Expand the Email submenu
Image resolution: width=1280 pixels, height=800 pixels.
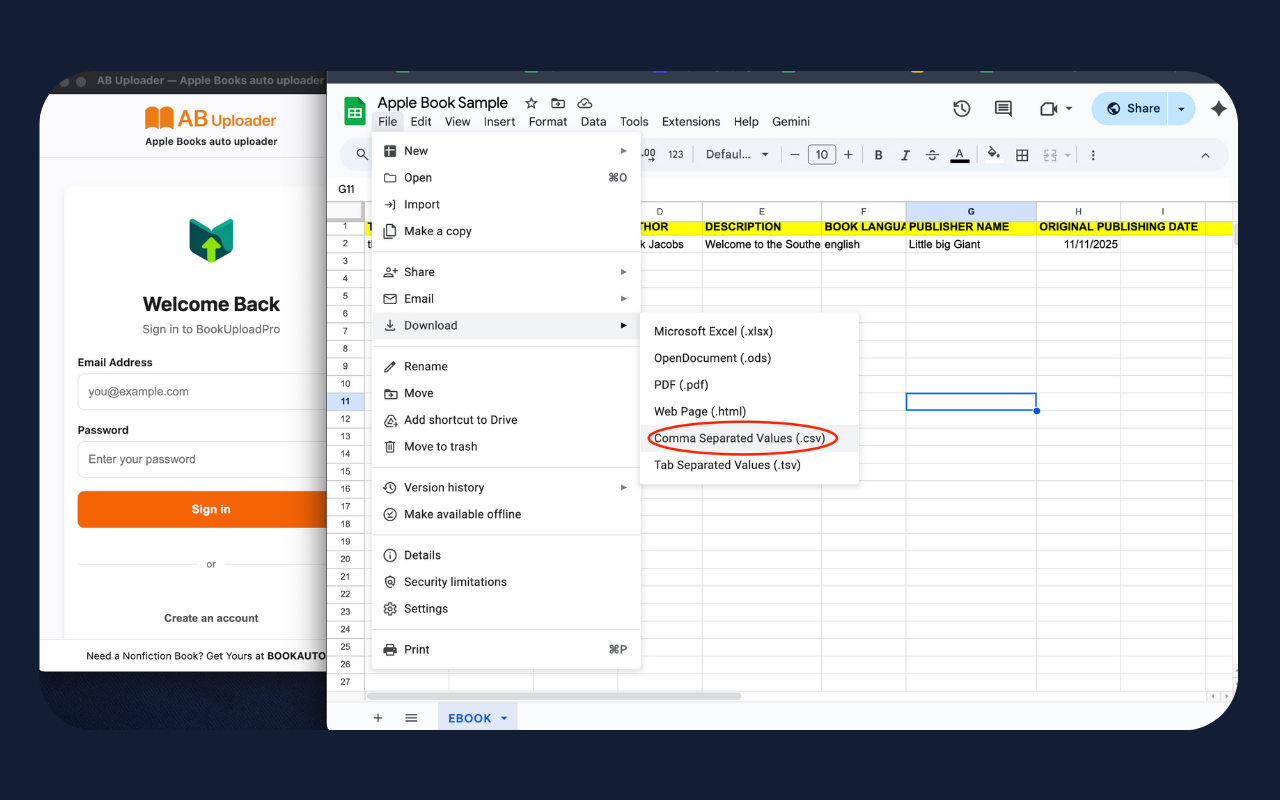click(506, 299)
